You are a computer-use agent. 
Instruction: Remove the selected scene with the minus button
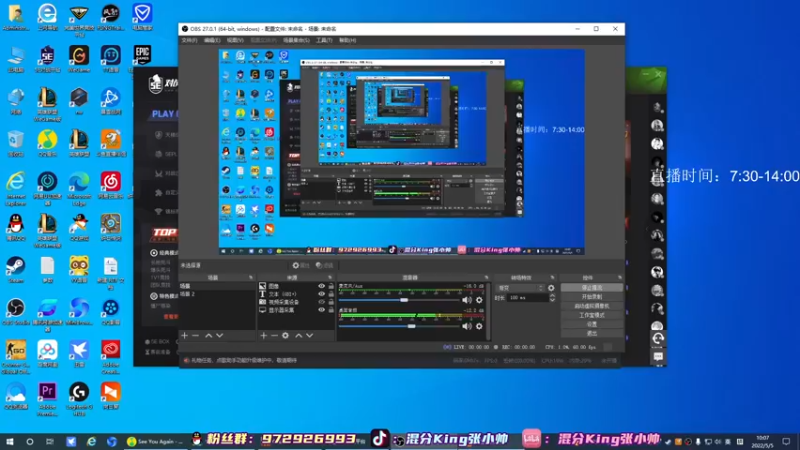[196, 336]
